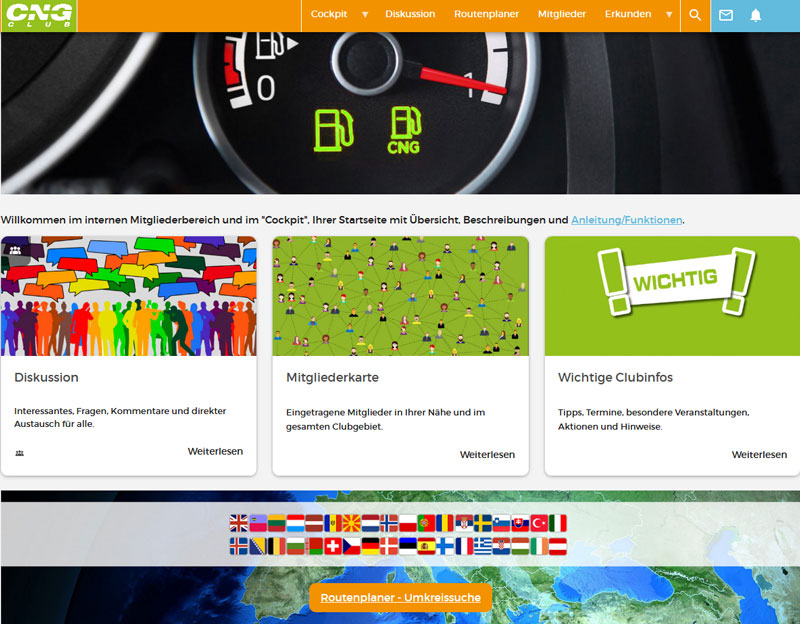Open the mail envelope icon
Image resolution: width=800 pixels, height=624 pixels.
click(x=726, y=15)
